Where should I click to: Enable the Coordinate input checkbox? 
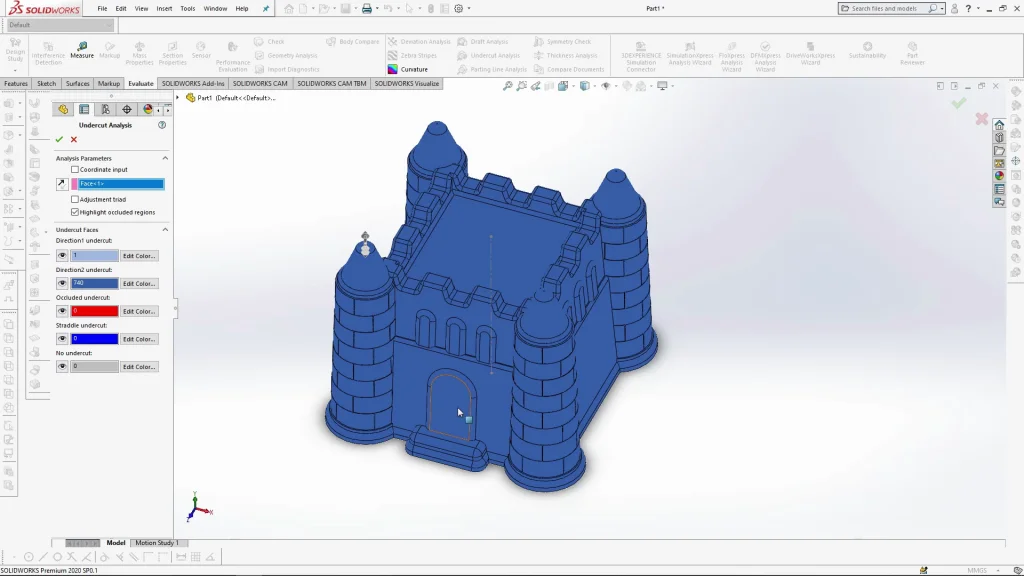coord(75,170)
